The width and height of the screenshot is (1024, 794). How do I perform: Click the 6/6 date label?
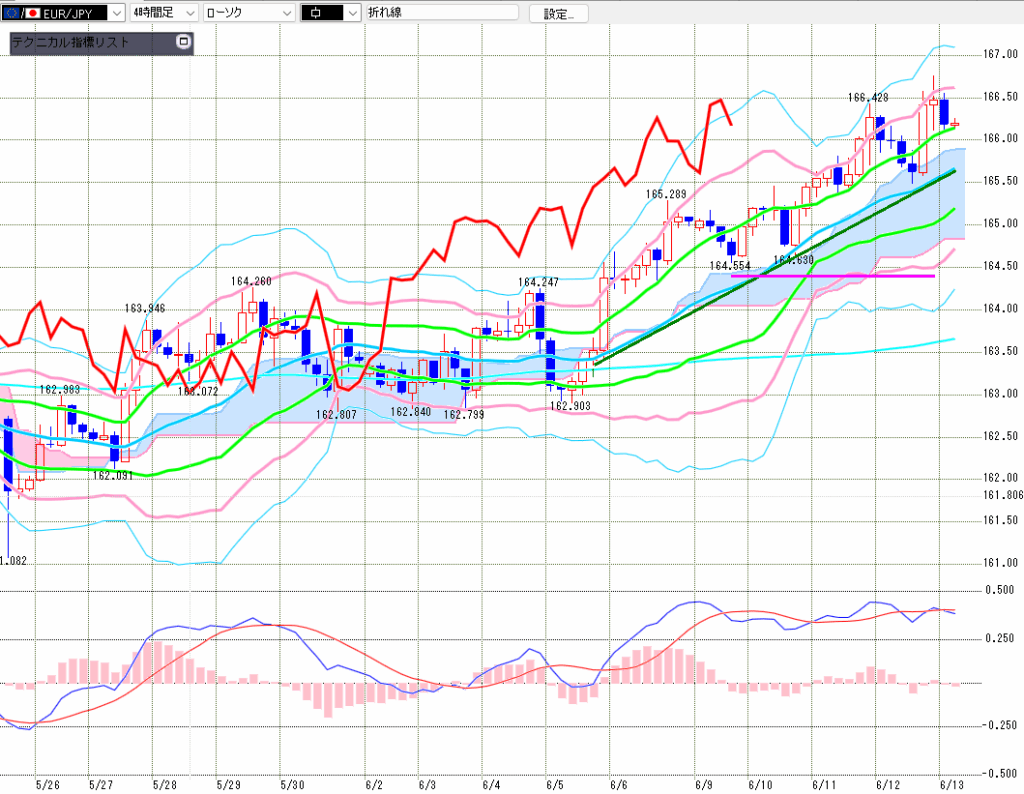tap(618, 784)
